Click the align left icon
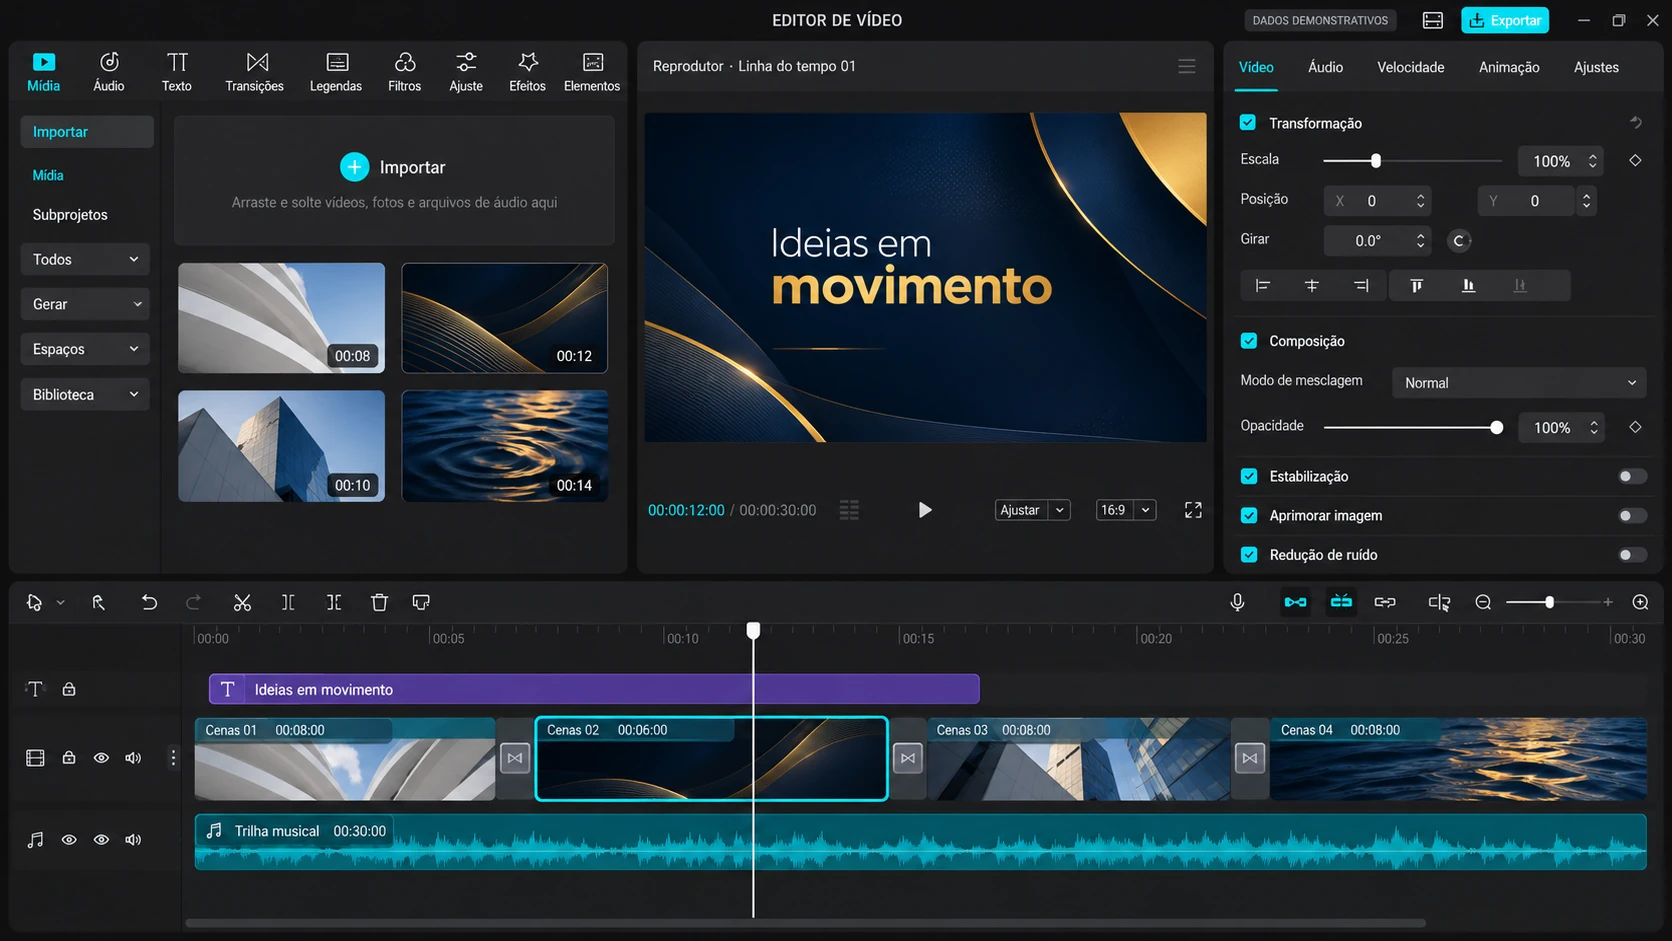The height and width of the screenshot is (941, 1672). coord(1263,286)
